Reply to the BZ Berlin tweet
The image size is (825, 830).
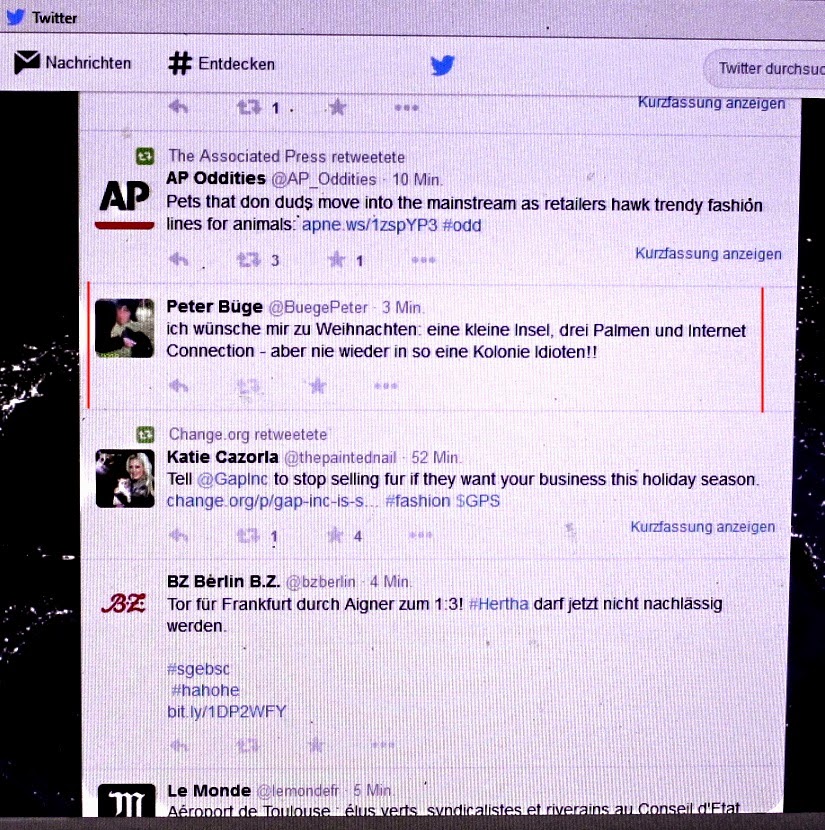coord(179,745)
